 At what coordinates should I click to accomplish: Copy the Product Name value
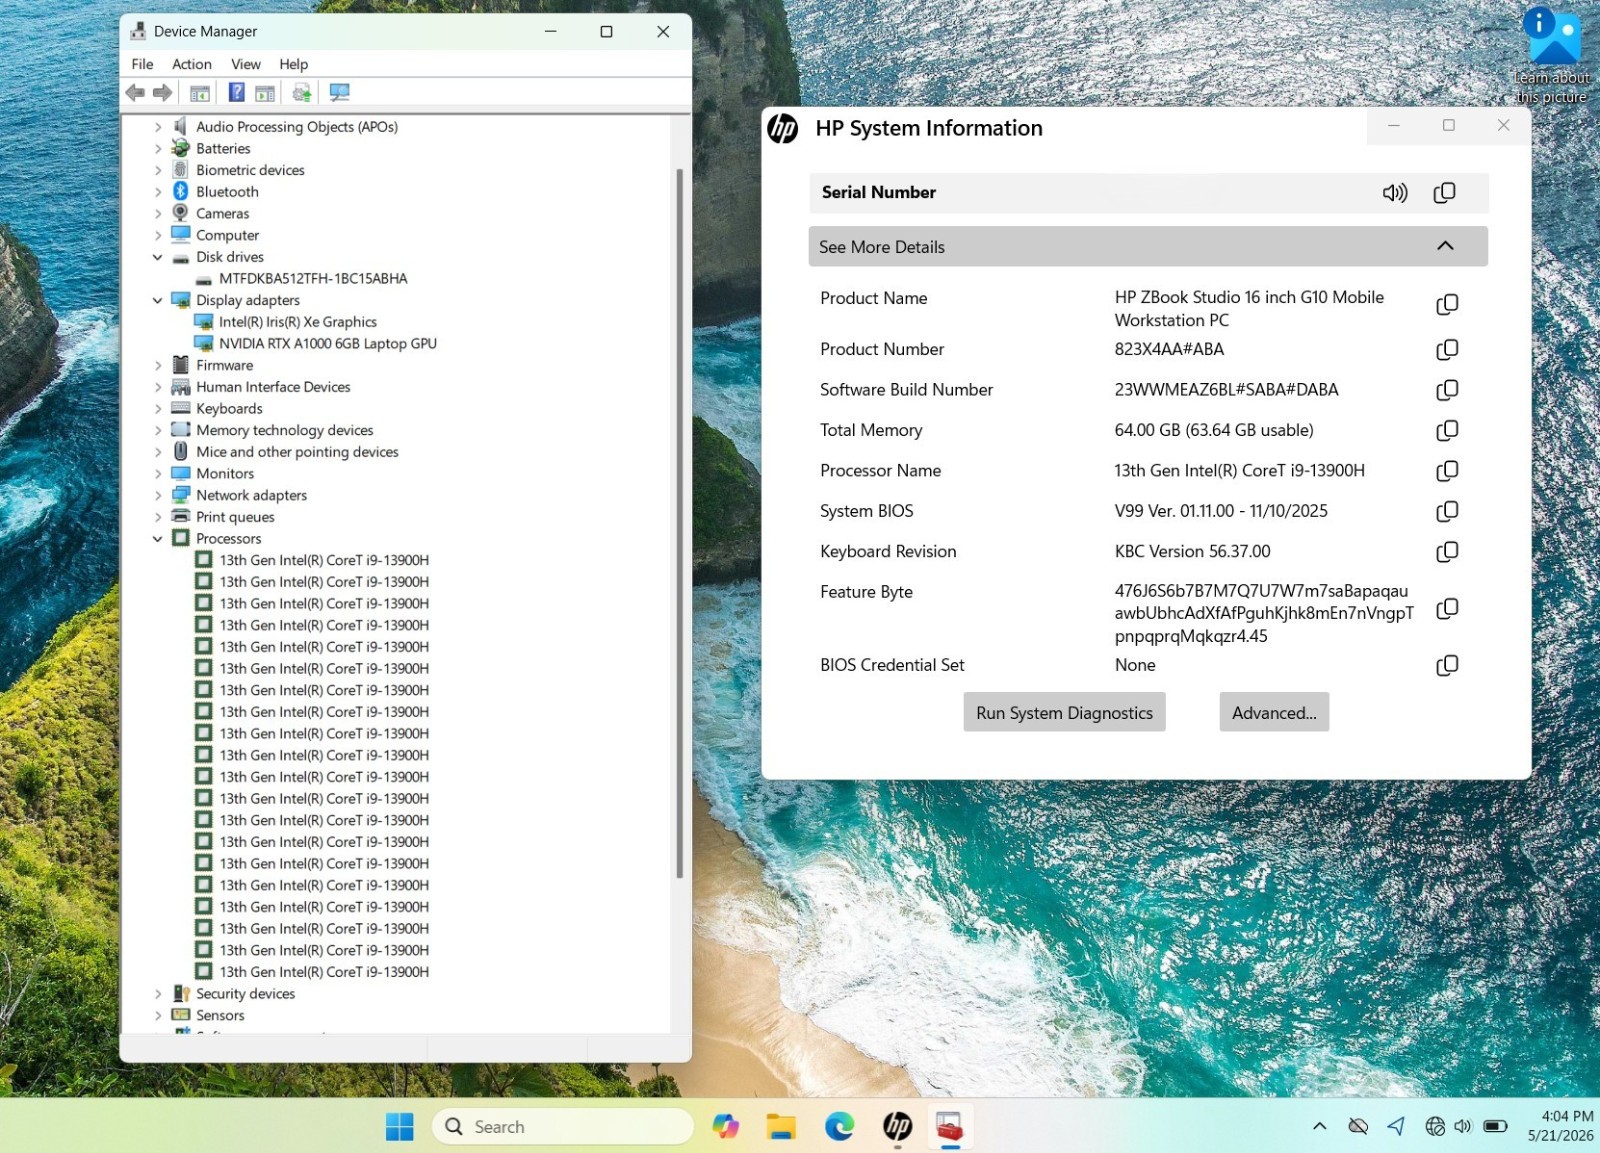pyautogui.click(x=1447, y=304)
